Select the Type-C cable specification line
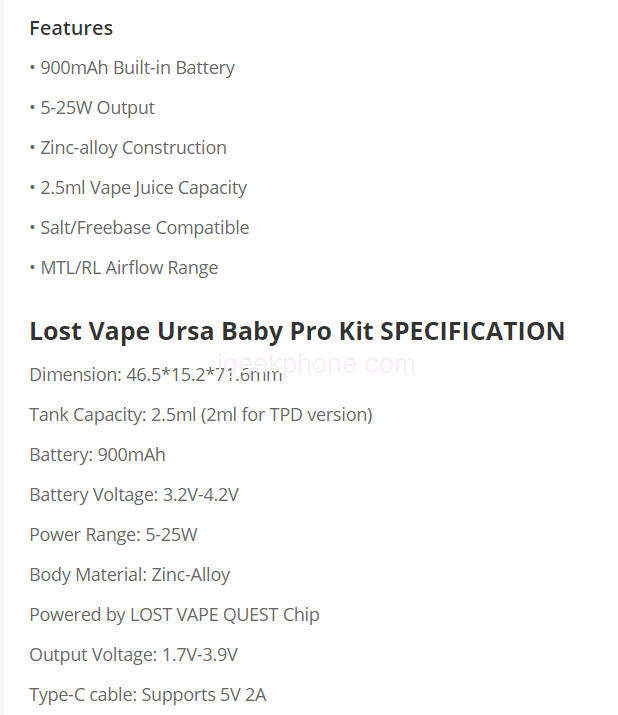The width and height of the screenshot is (618, 715). [147, 695]
